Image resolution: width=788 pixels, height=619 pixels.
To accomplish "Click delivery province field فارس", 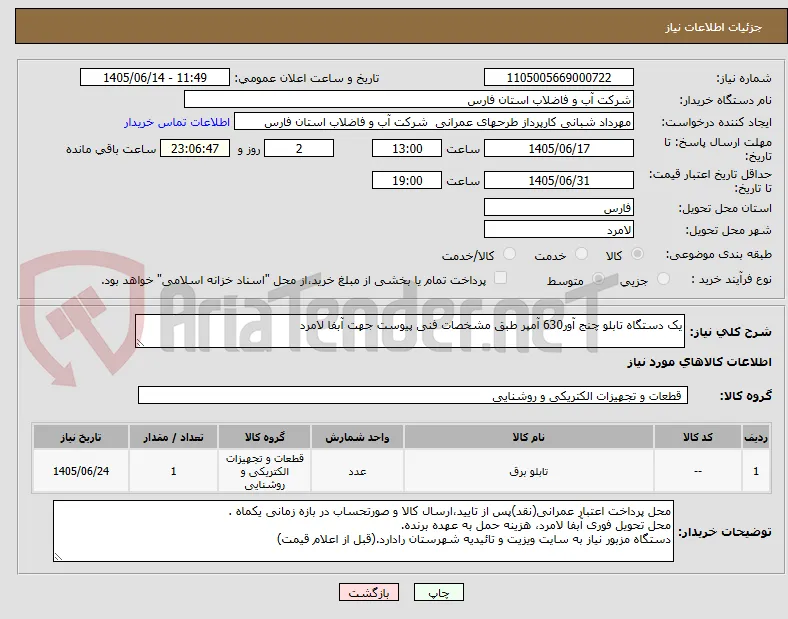I will pos(559,208).
